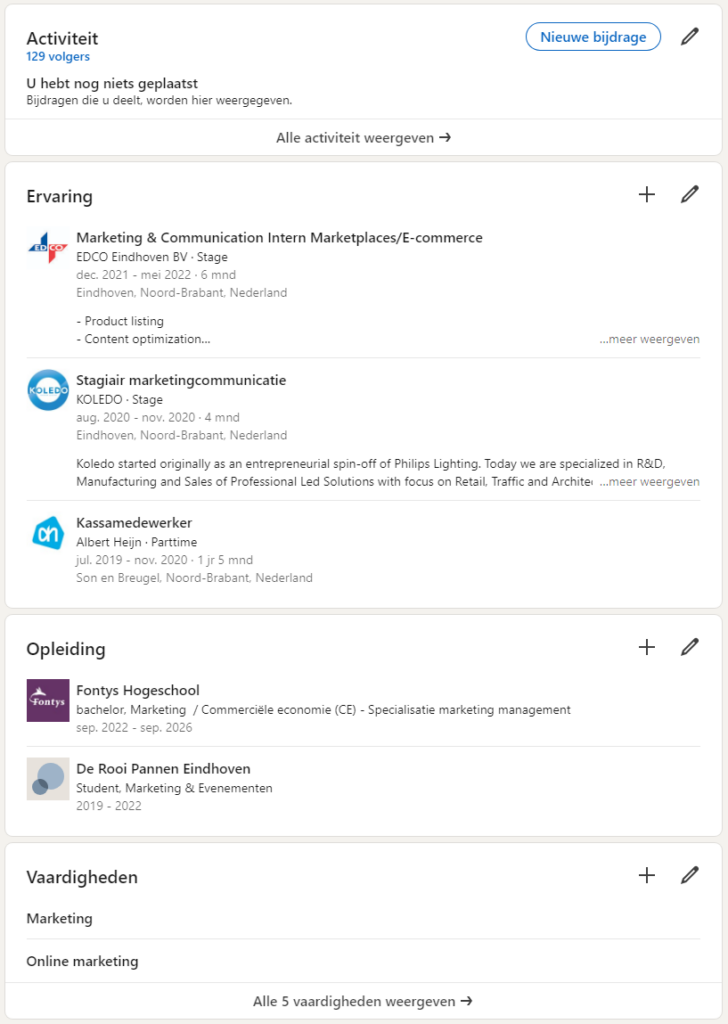Screen dimensions: 728x1024
Task: Add a skill with Vaardigheden plus icon
Action: (647, 876)
